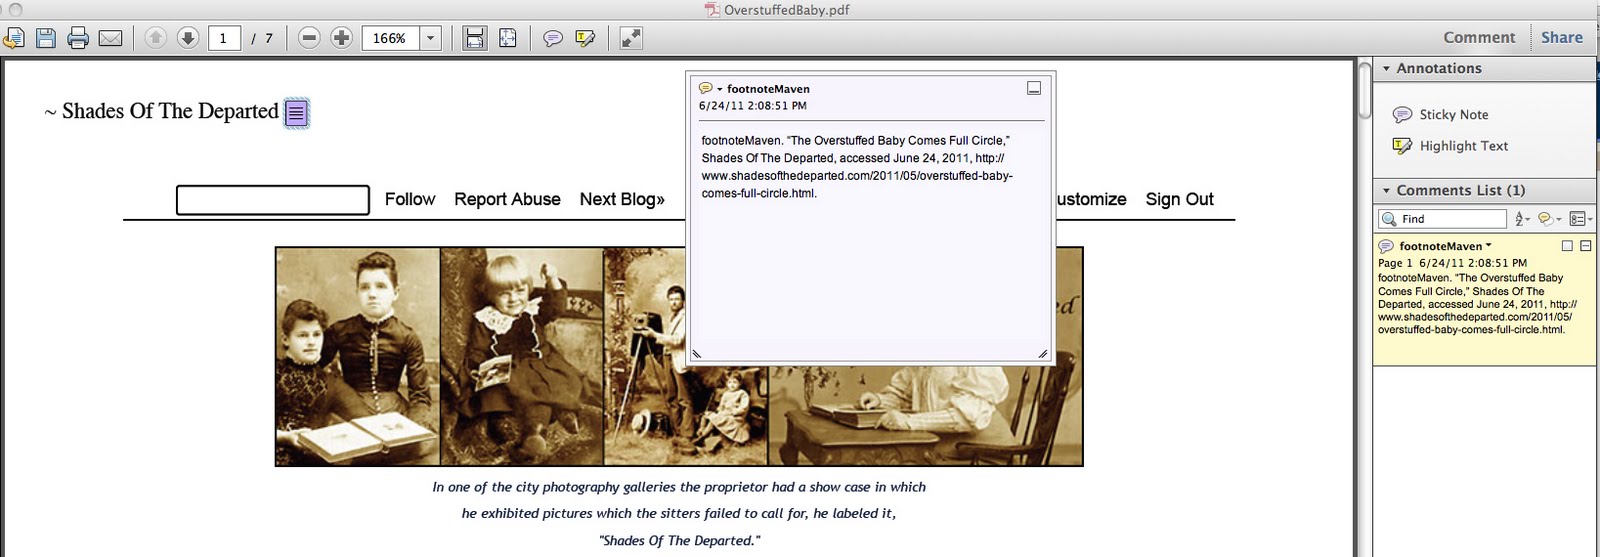Go to the previous page with the up arrow
The image size is (1600, 557).
point(155,38)
